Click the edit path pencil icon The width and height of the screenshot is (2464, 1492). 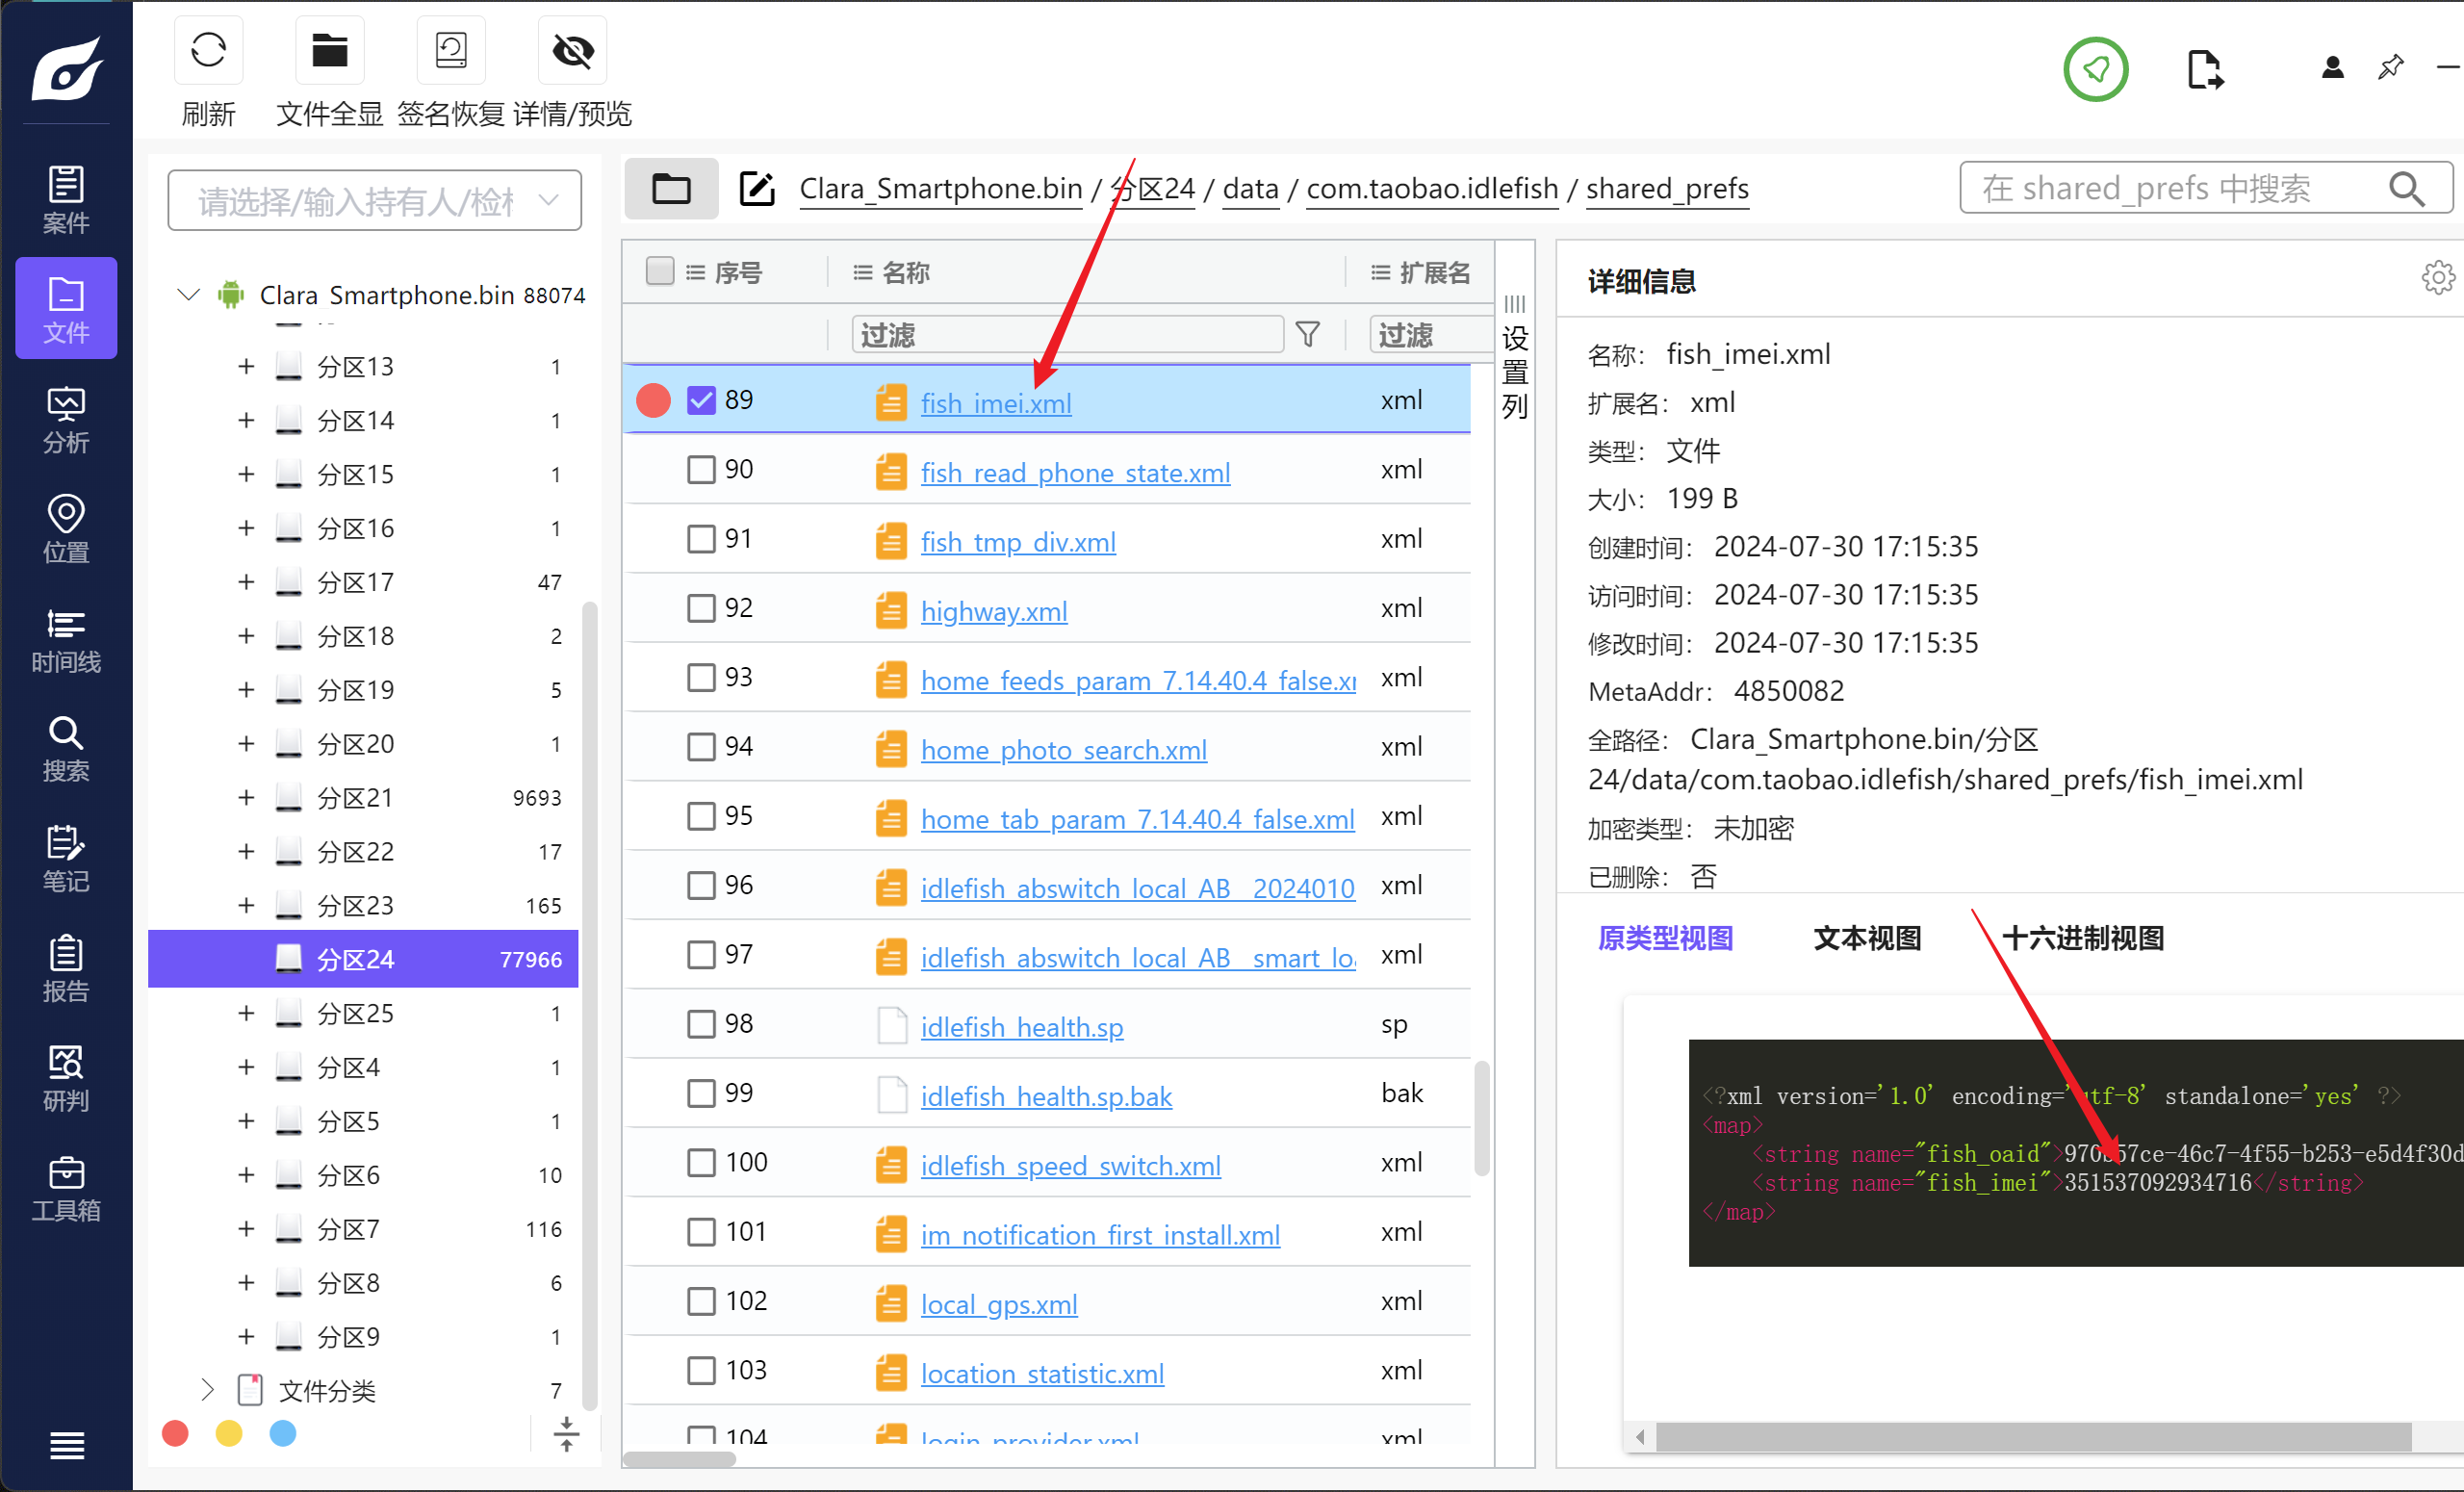[x=757, y=188]
